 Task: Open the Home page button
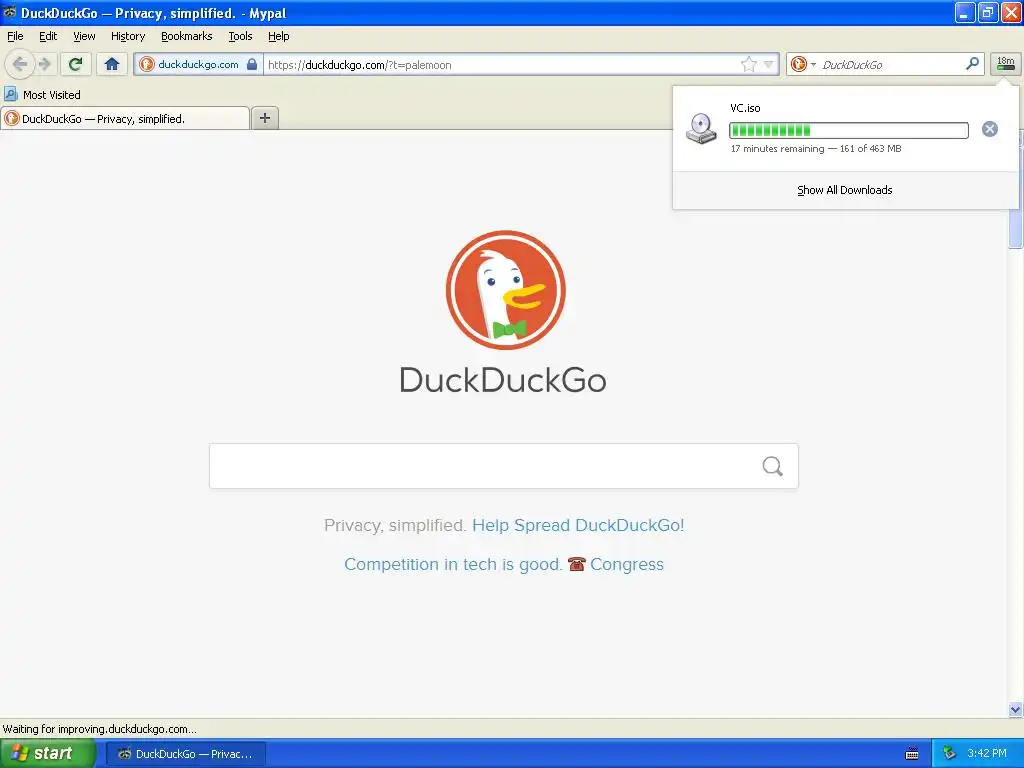click(x=112, y=64)
